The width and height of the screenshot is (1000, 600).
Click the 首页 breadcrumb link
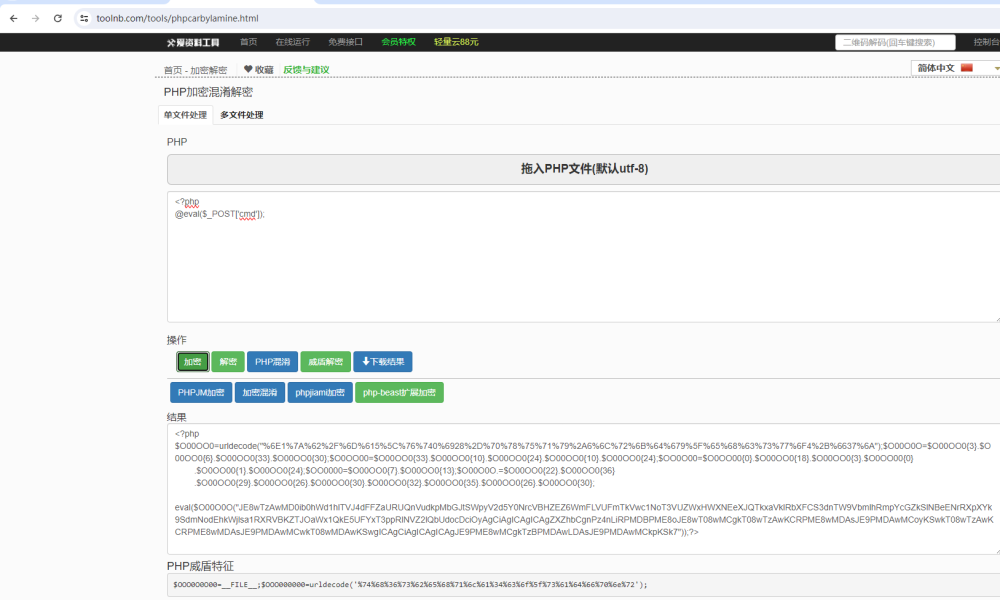pyautogui.click(x=173, y=70)
